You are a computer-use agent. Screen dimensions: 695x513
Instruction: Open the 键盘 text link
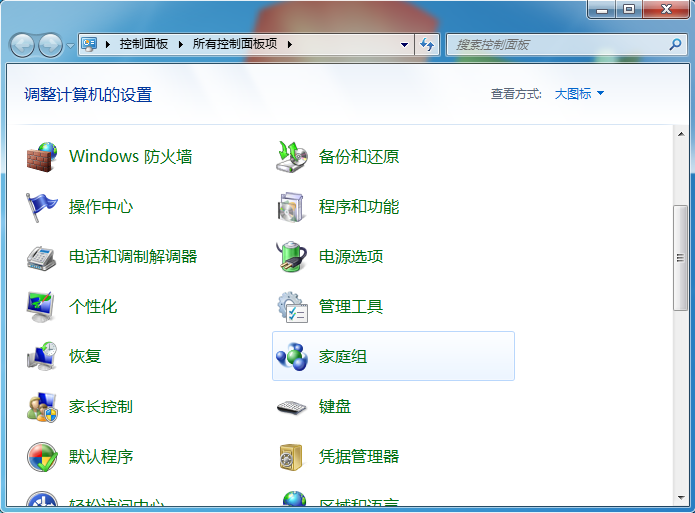(335, 407)
